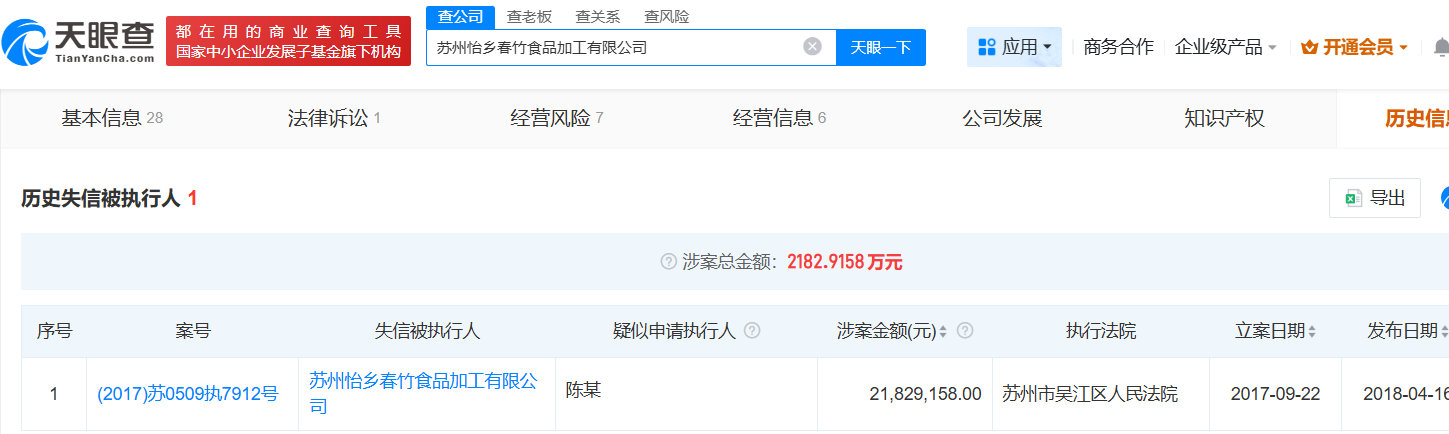The height and width of the screenshot is (434, 1449).
Task: Click the 导出 export button
Action: click(1375, 198)
